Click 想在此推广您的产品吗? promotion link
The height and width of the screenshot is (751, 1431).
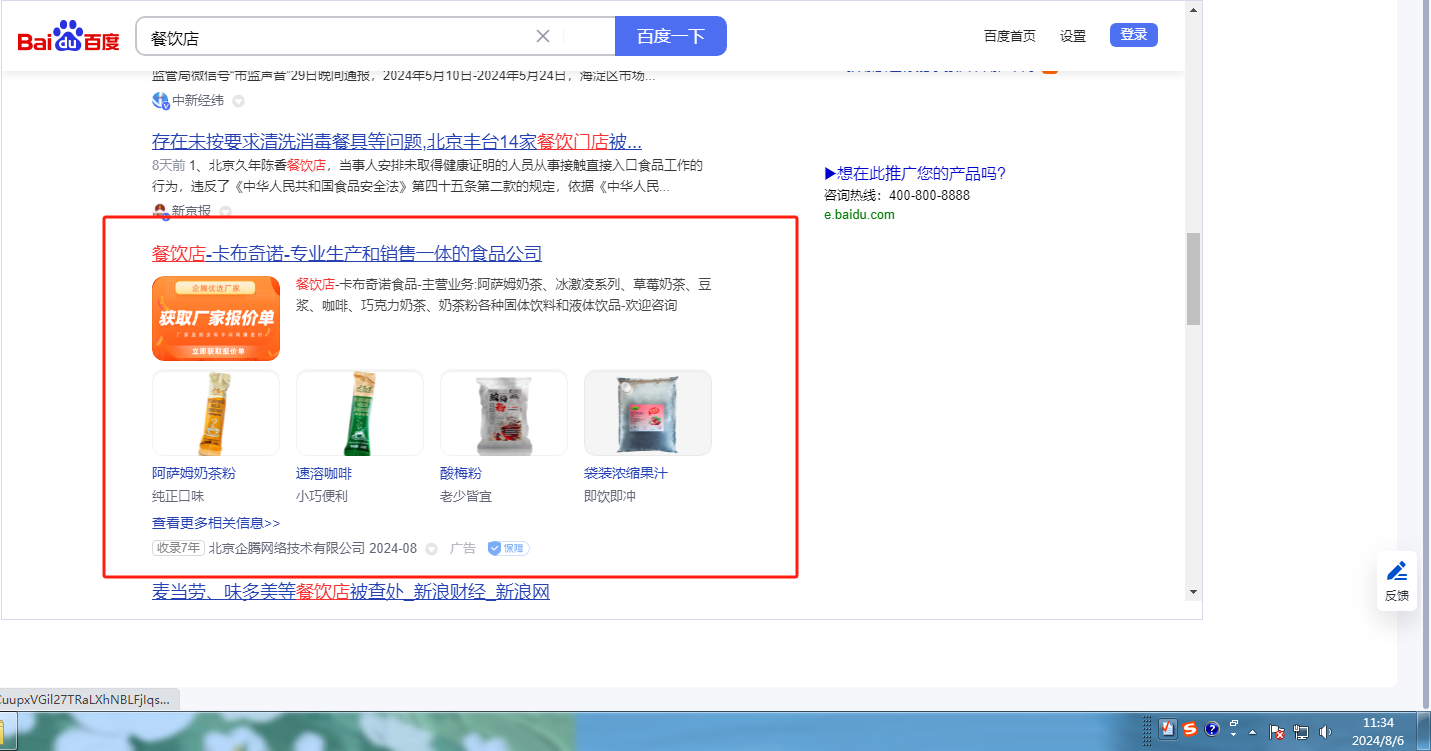(915, 173)
